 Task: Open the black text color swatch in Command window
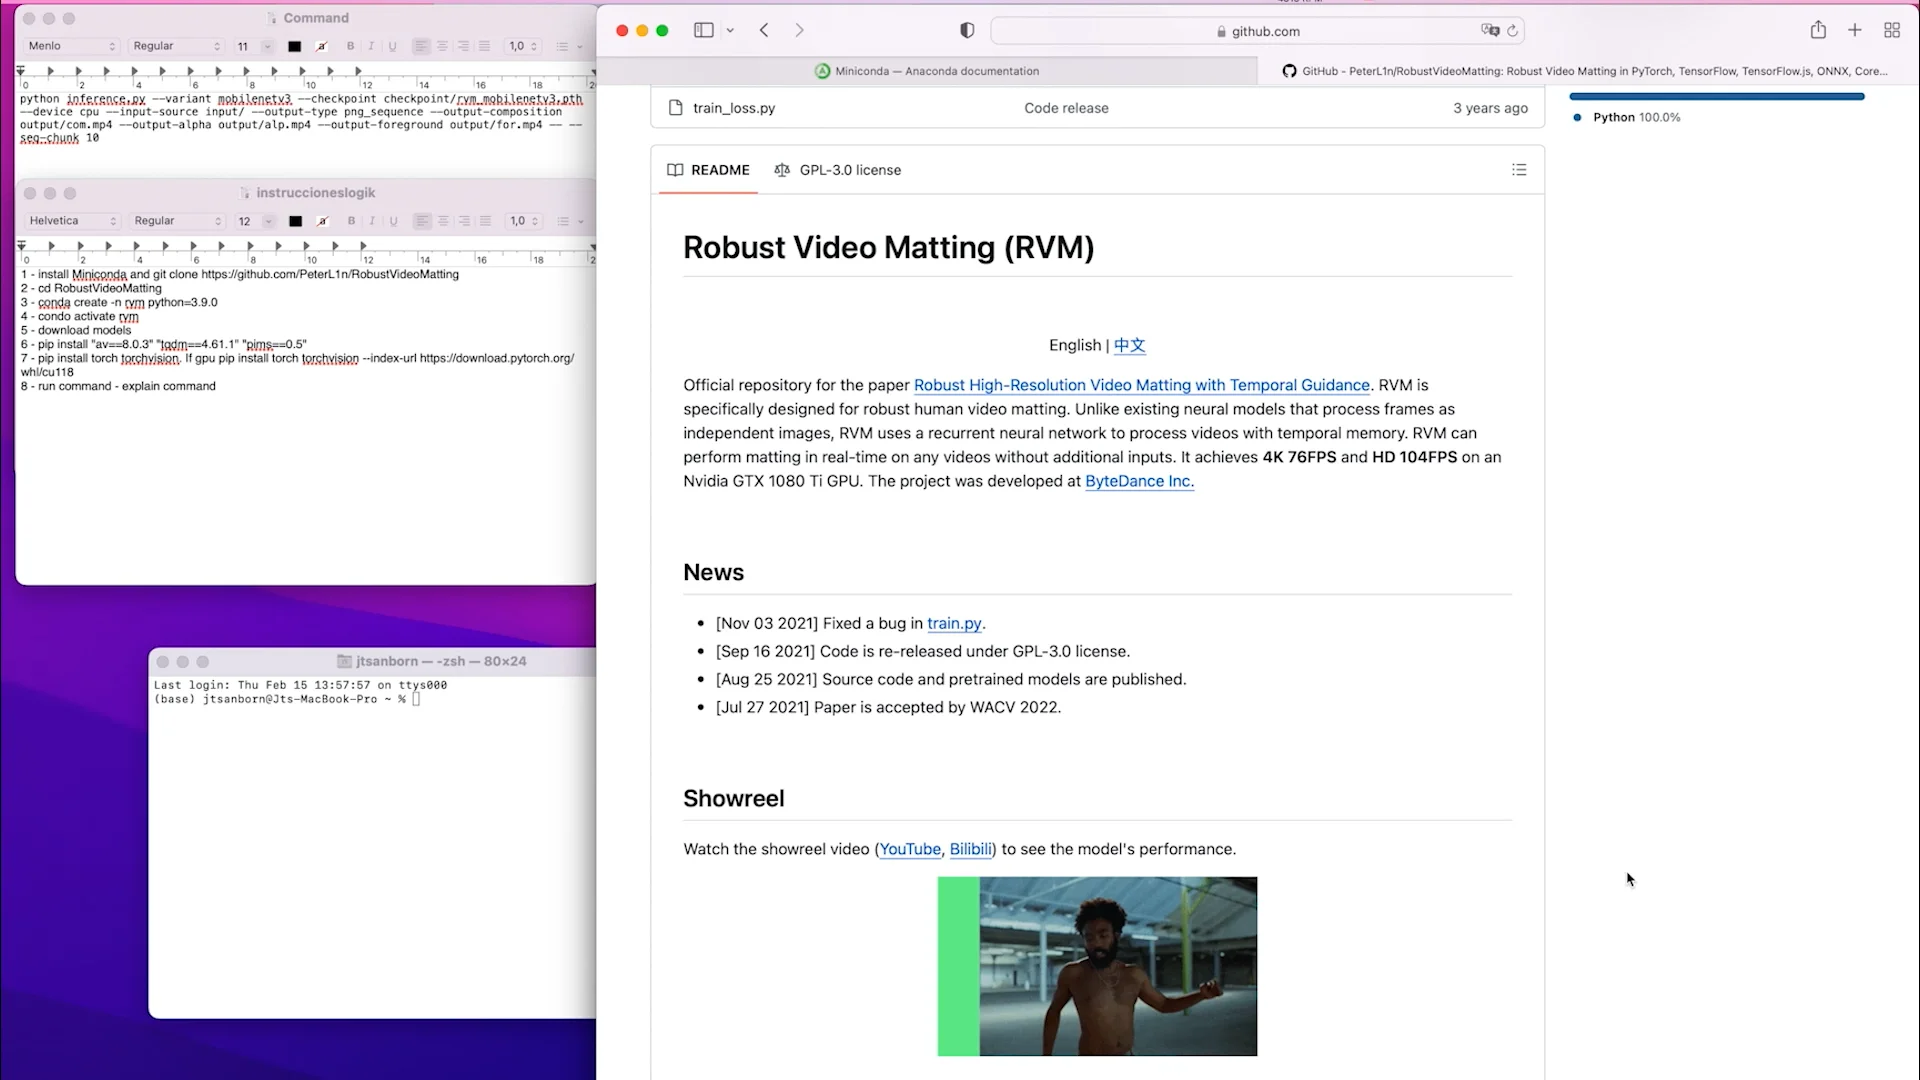[294, 46]
